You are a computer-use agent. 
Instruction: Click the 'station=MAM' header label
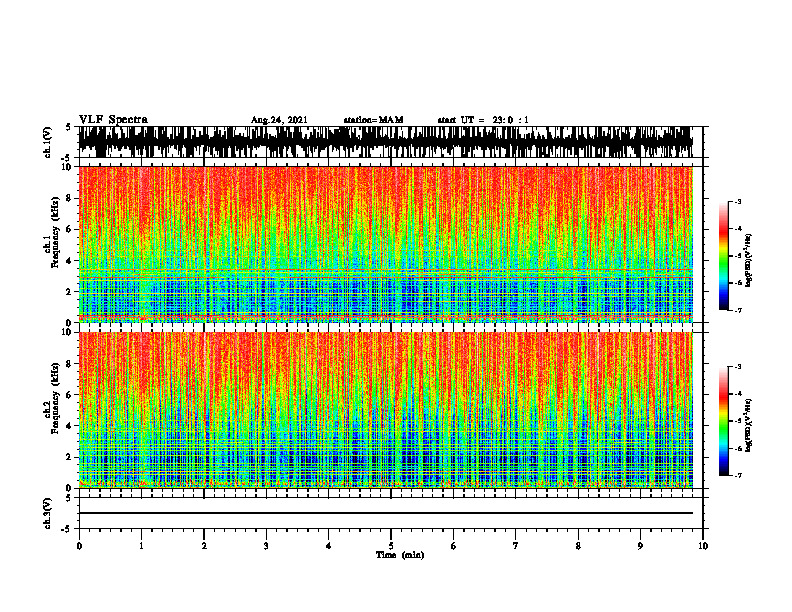(373, 120)
